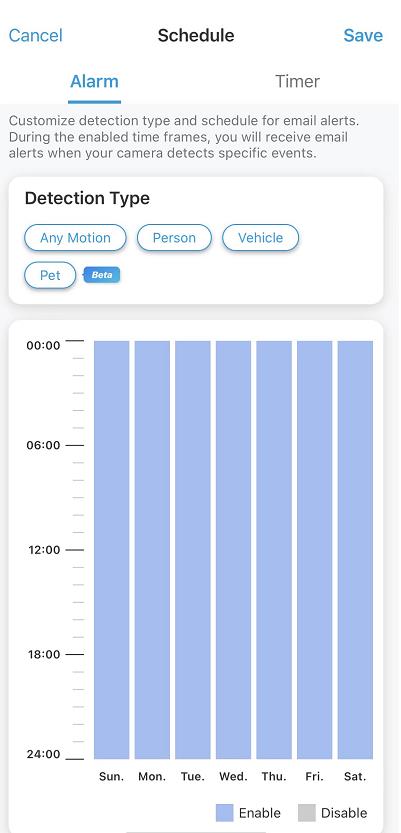
Task: Tap the Wednesday schedule column
Action: tap(233, 550)
